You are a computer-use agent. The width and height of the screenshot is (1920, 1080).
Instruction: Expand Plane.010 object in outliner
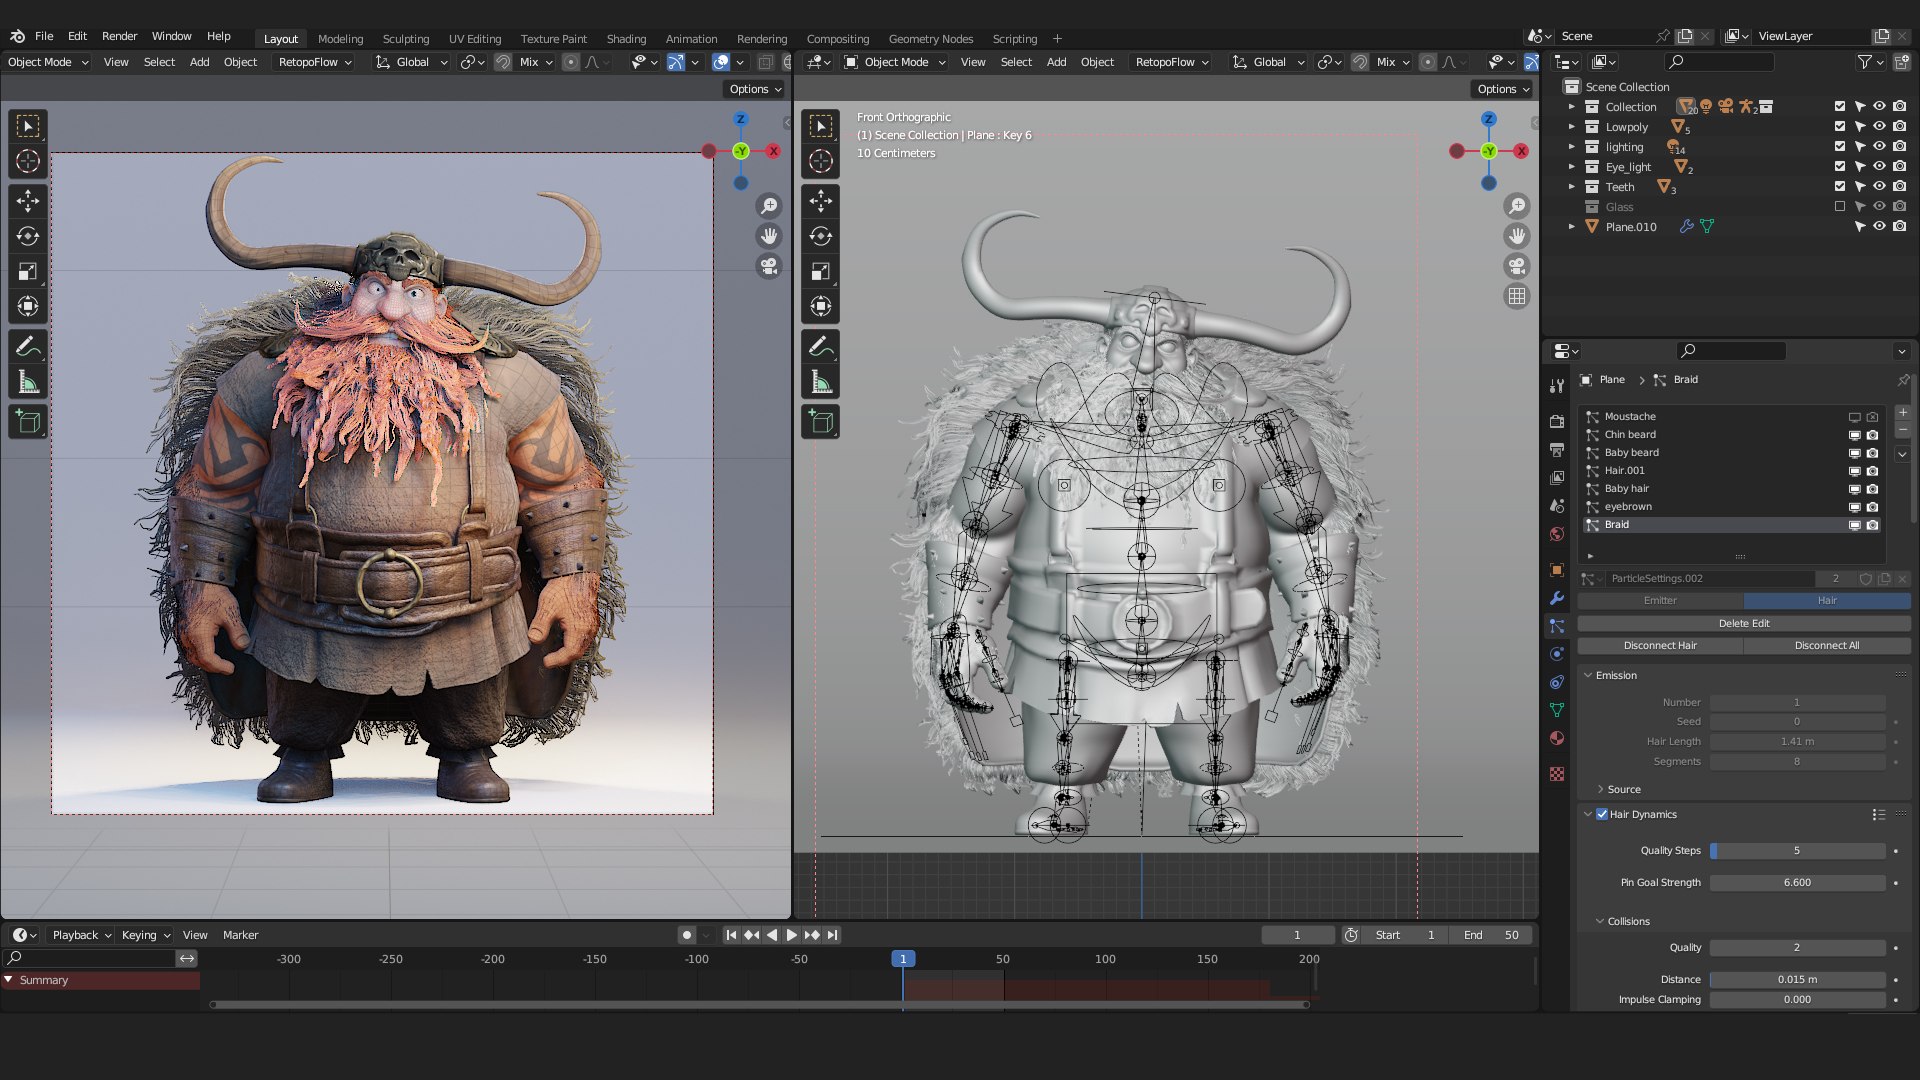coord(1571,227)
